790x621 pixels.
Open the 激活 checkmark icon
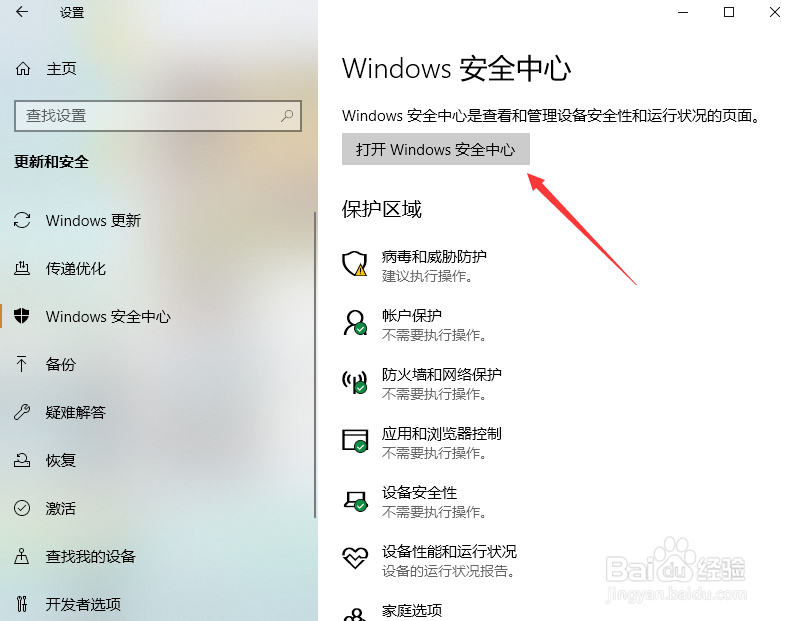(x=22, y=508)
